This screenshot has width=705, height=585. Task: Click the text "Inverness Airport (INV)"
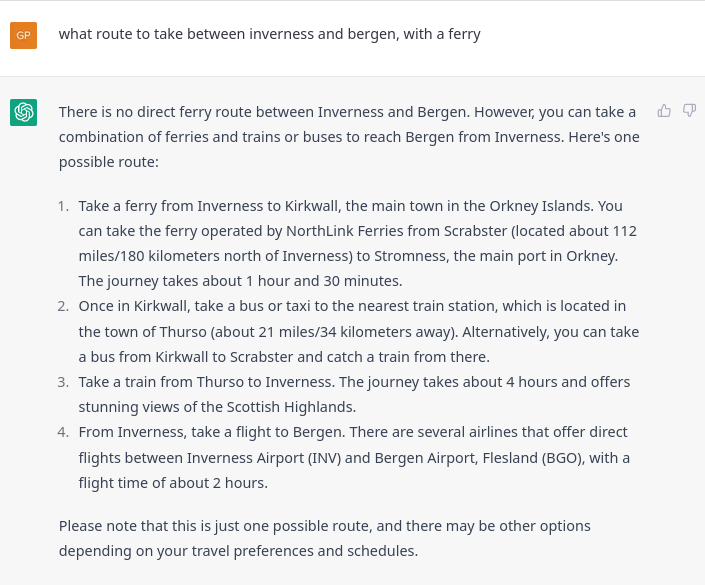coord(267,458)
